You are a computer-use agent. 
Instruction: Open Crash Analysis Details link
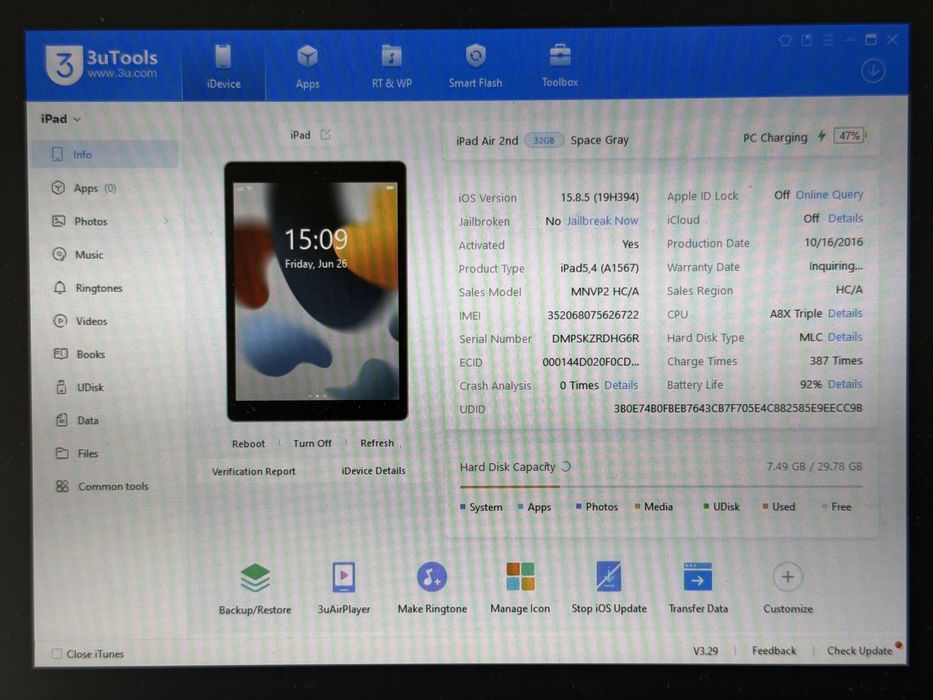(x=621, y=385)
